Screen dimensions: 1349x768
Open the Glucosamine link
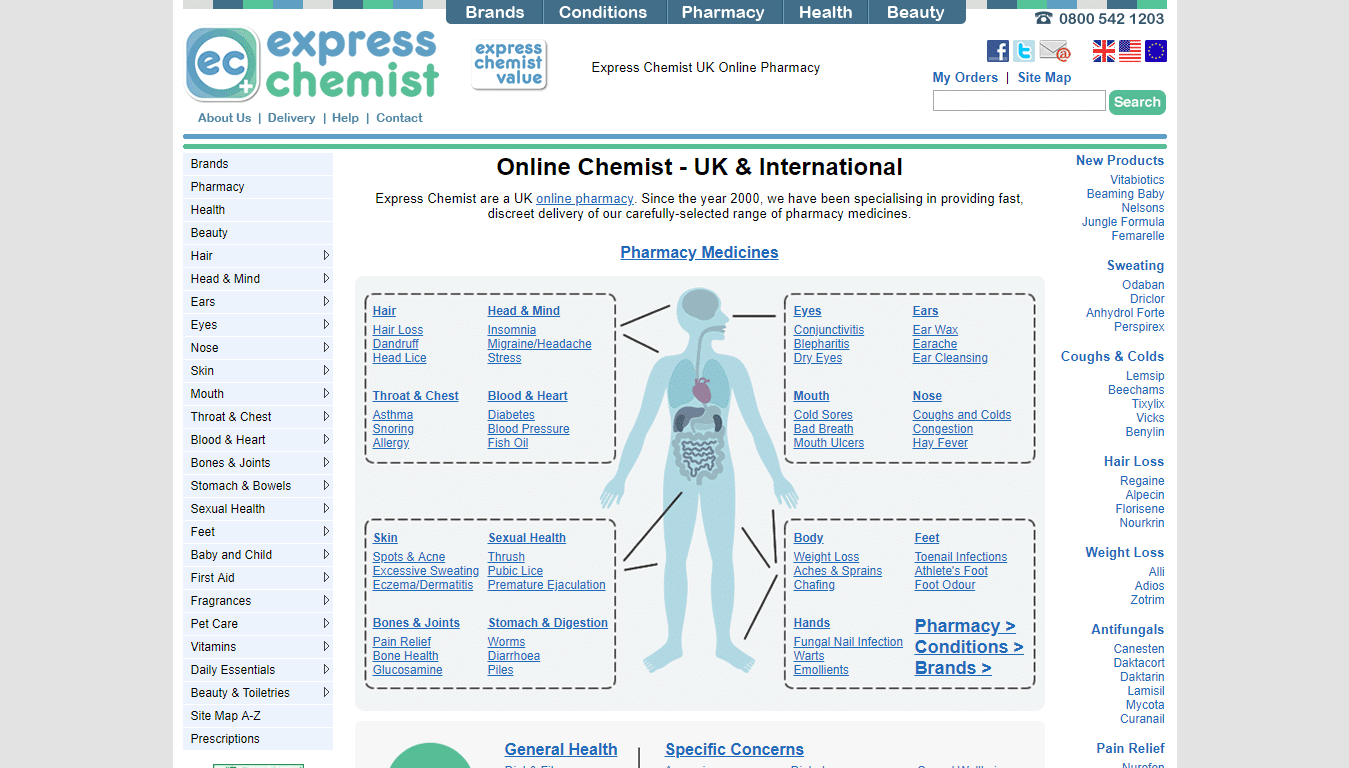[408, 670]
